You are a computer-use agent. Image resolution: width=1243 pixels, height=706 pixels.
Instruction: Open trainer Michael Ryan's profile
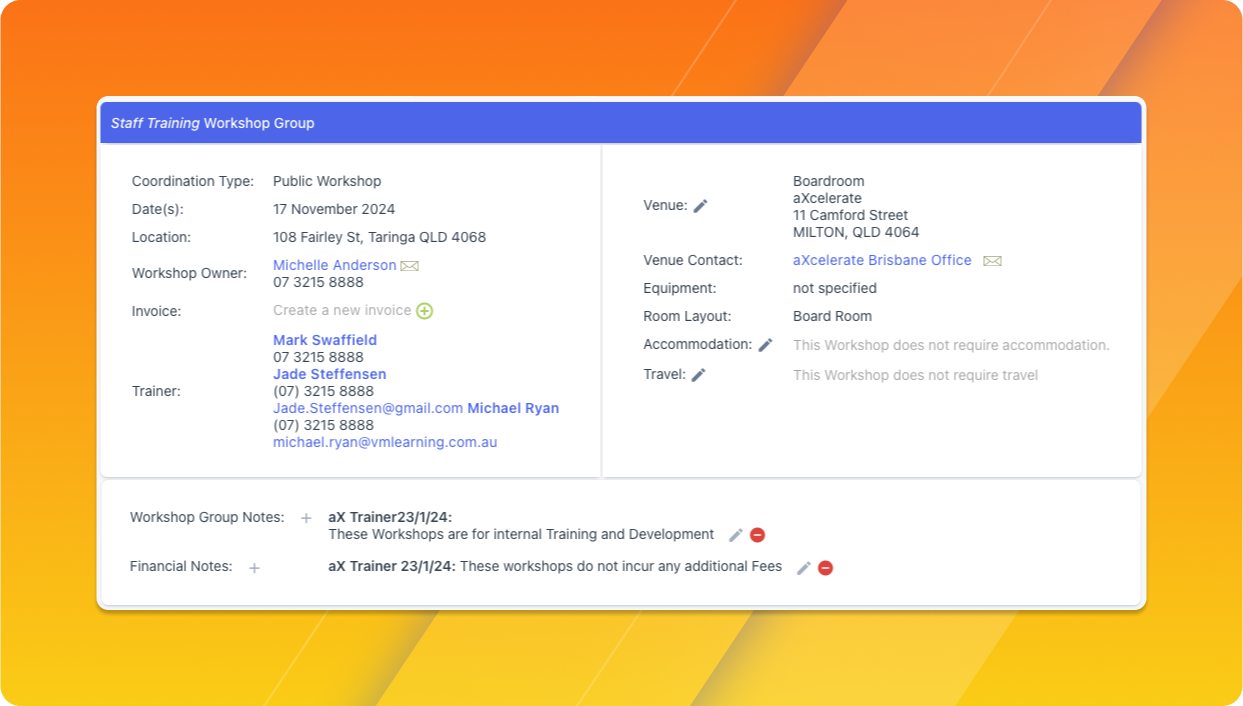pyautogui.click(x=513, y=408)
